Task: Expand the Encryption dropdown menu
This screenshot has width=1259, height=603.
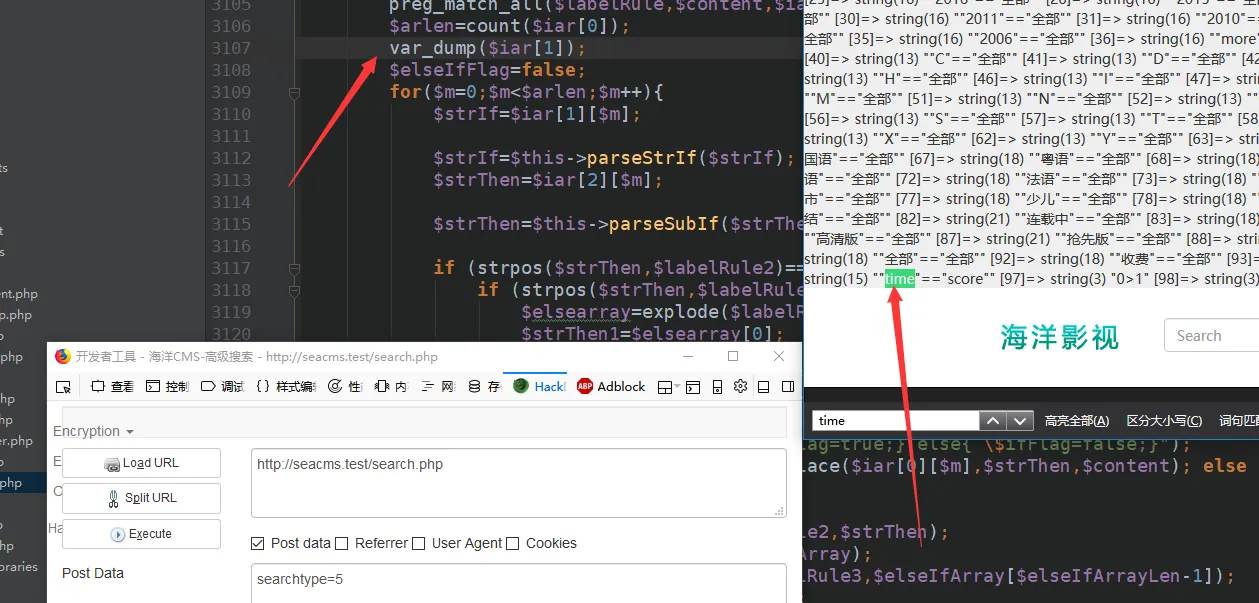Action: point(93,431)
